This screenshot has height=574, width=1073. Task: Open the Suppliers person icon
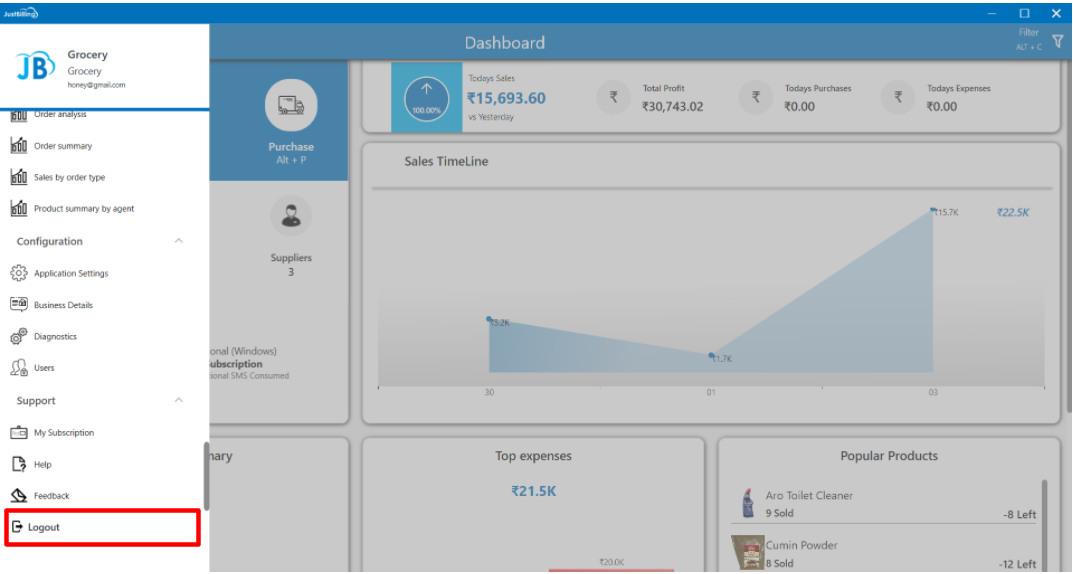(291, 216)
